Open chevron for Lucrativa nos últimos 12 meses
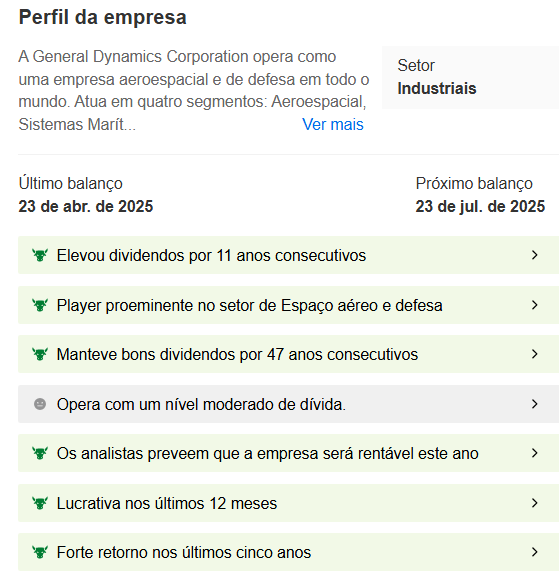Screen dimensions: 559x572 pos(535,503)
